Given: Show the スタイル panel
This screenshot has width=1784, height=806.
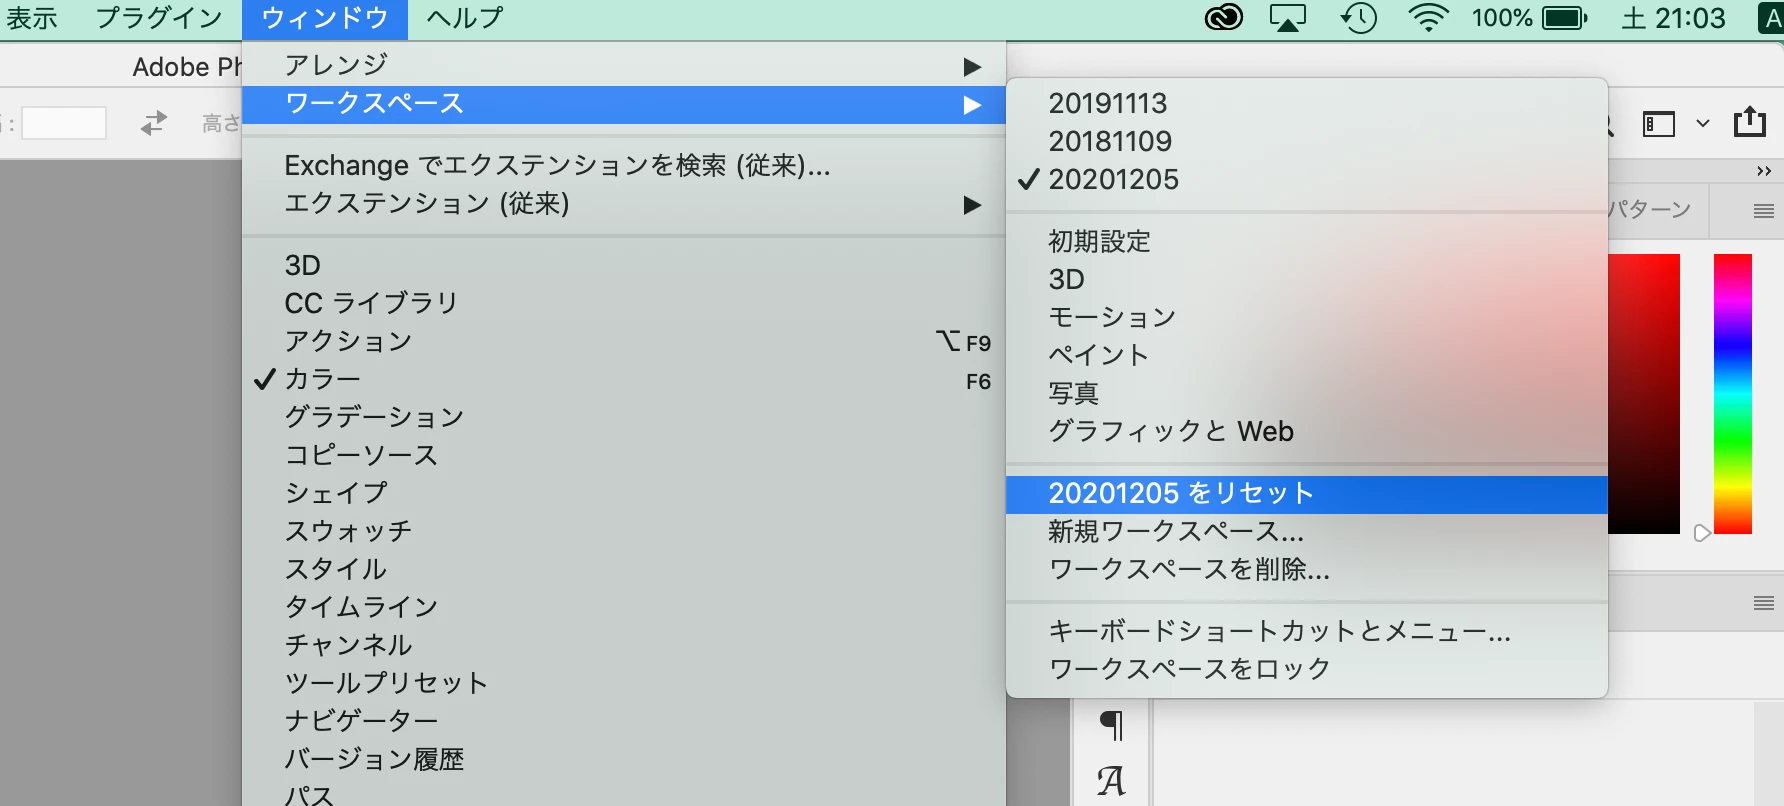Looking at the screenshot, I should click(624, 570).
